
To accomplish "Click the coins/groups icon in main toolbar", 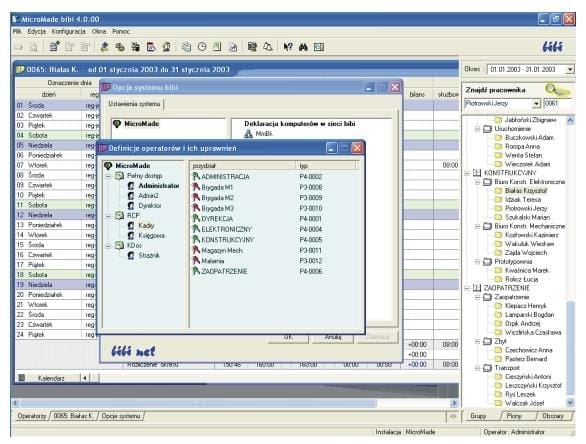I will point(120,47).
